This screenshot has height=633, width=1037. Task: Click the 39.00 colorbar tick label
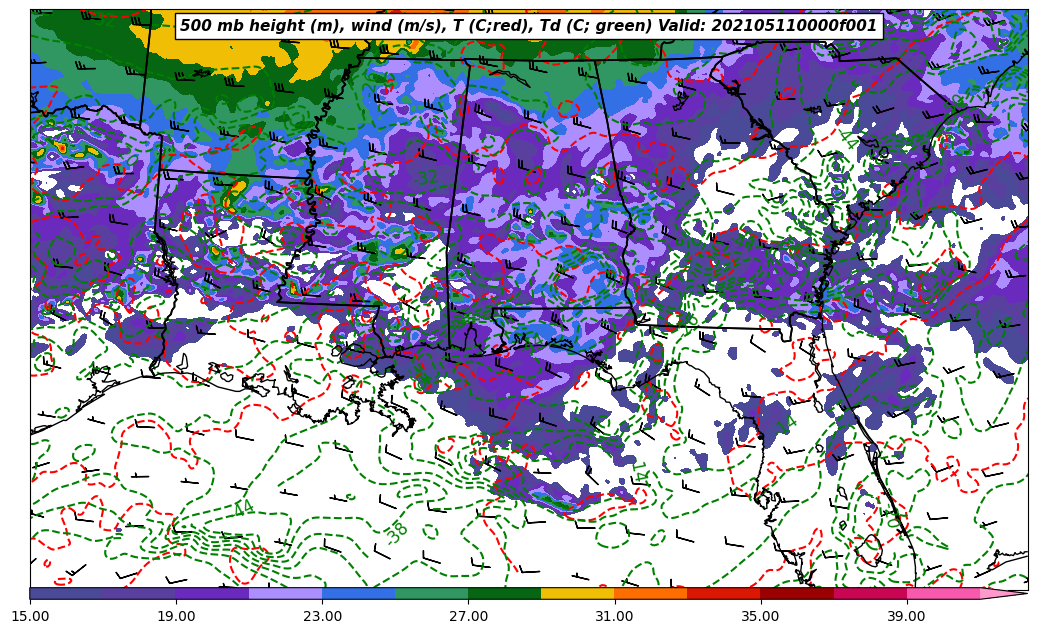click(x=907, y=616)
